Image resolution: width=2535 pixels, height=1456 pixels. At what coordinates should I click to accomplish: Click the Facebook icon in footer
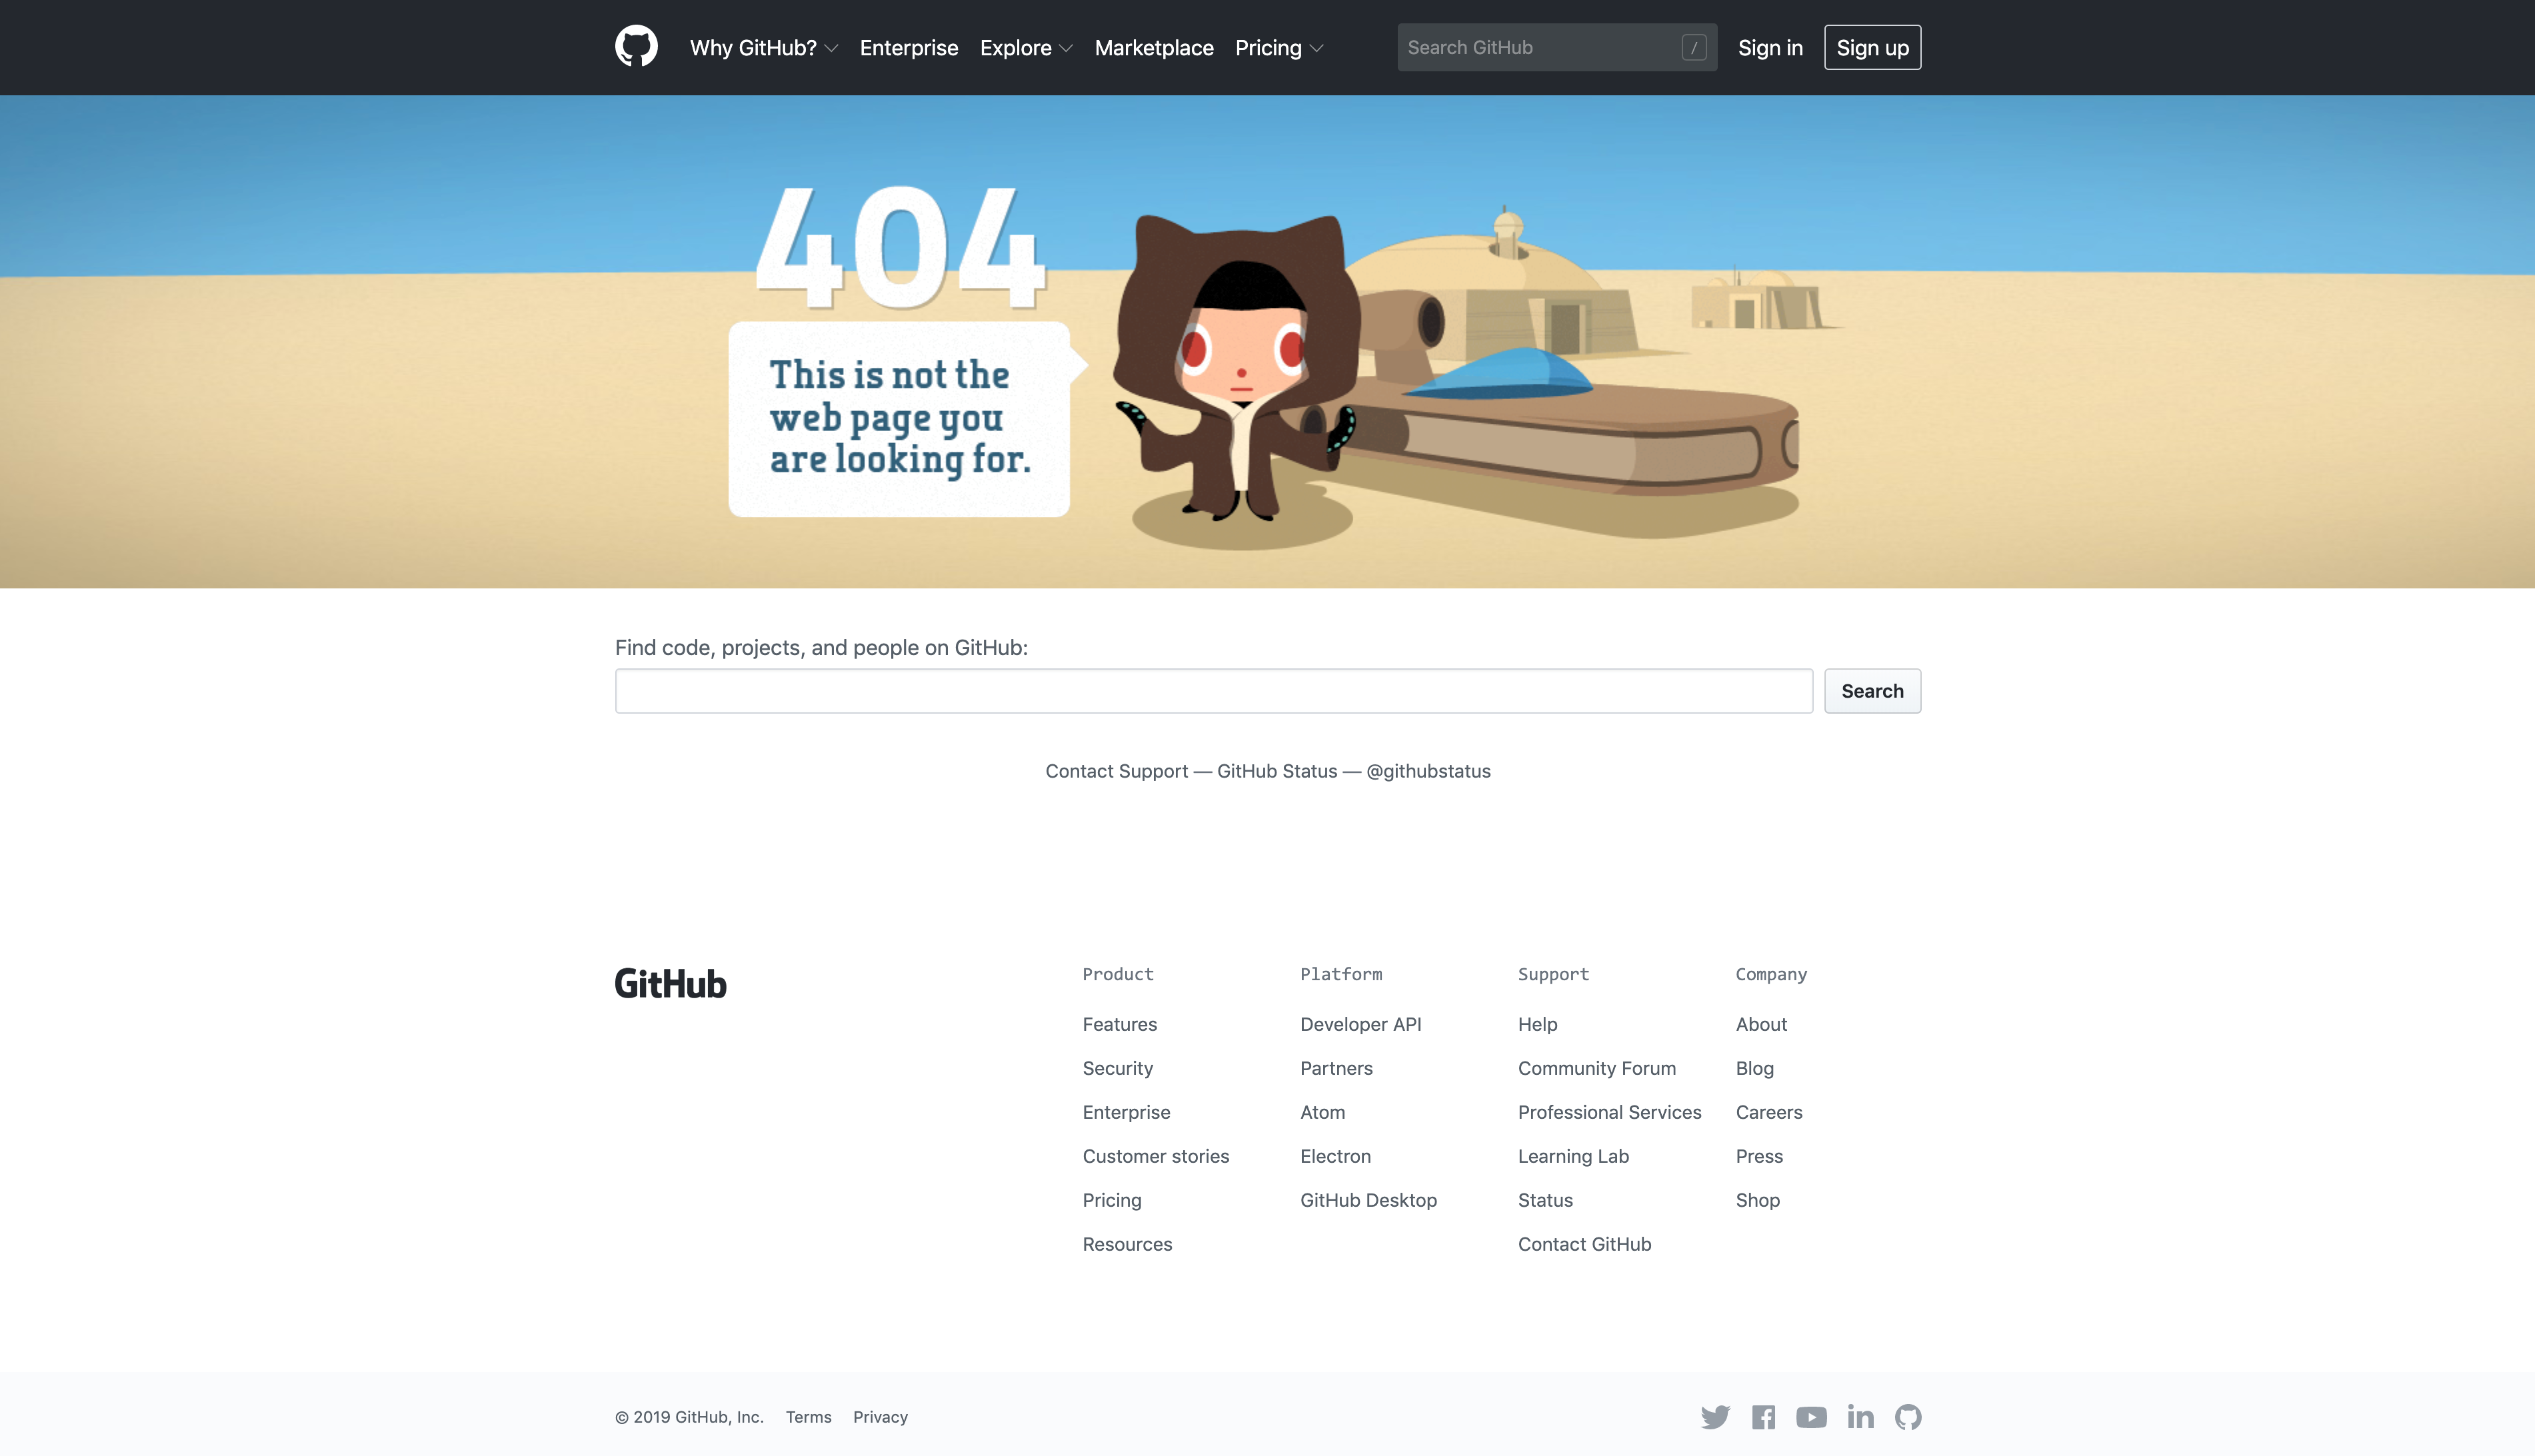1764,1416
